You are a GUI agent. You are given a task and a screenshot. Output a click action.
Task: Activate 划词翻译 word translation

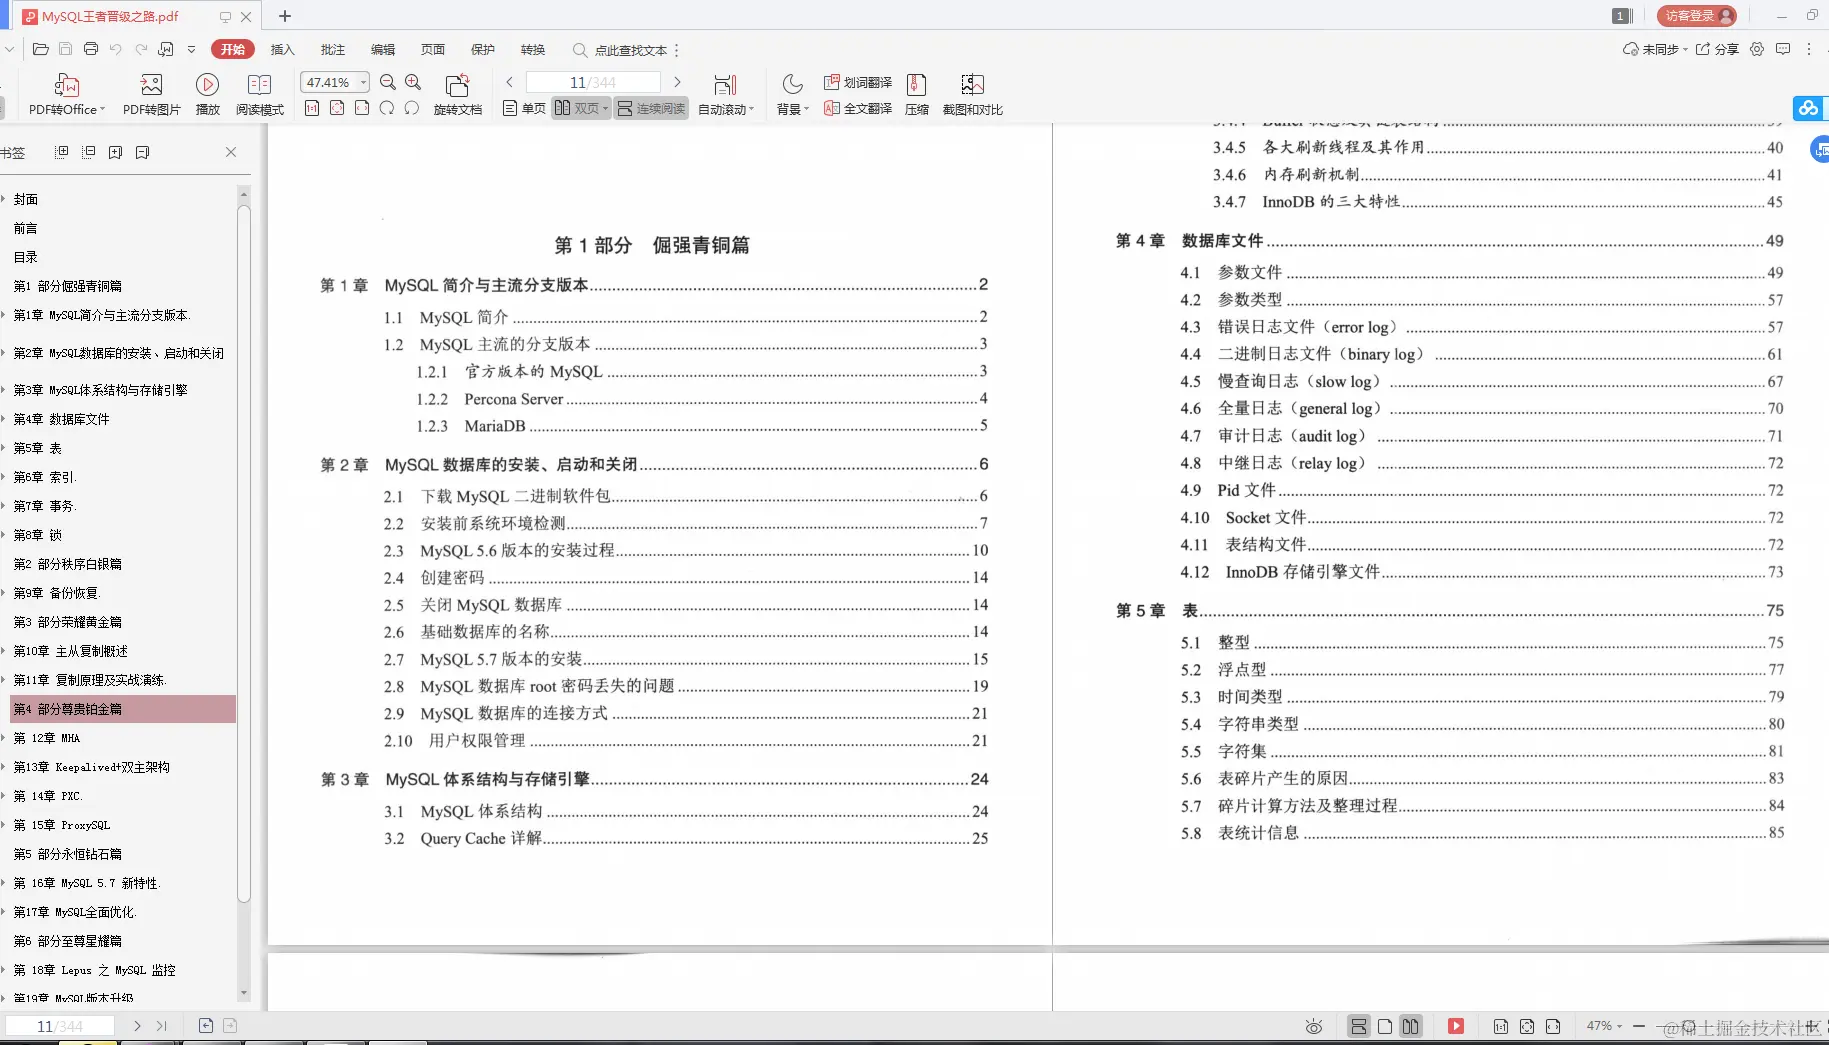[858, 83]
